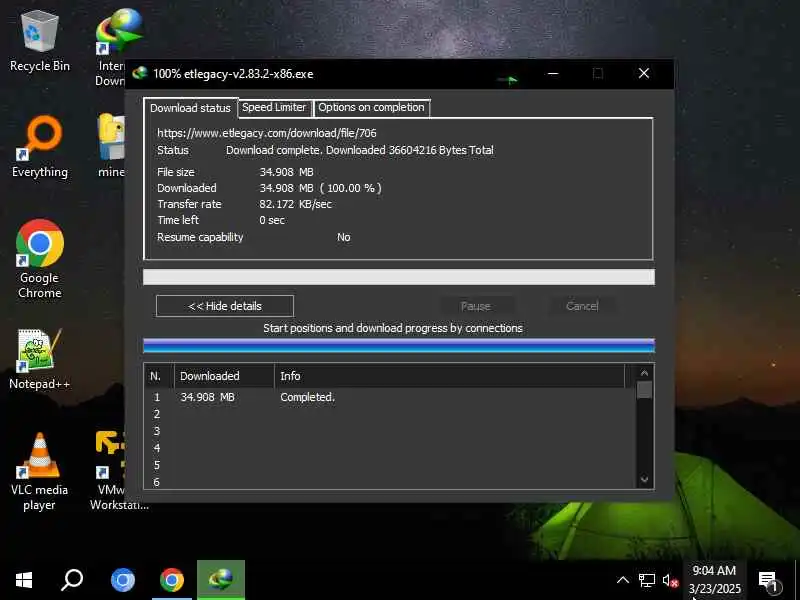This screenshot has height=600, width=800.
Task: Click the N. column header
Action: 159,376
